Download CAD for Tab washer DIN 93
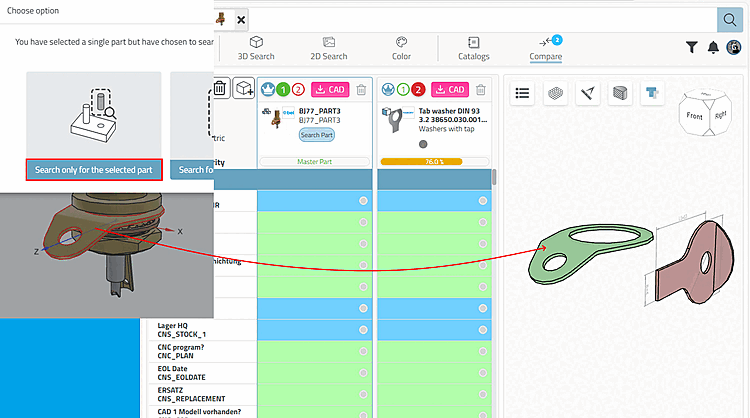750x418 pixels. 450,89
